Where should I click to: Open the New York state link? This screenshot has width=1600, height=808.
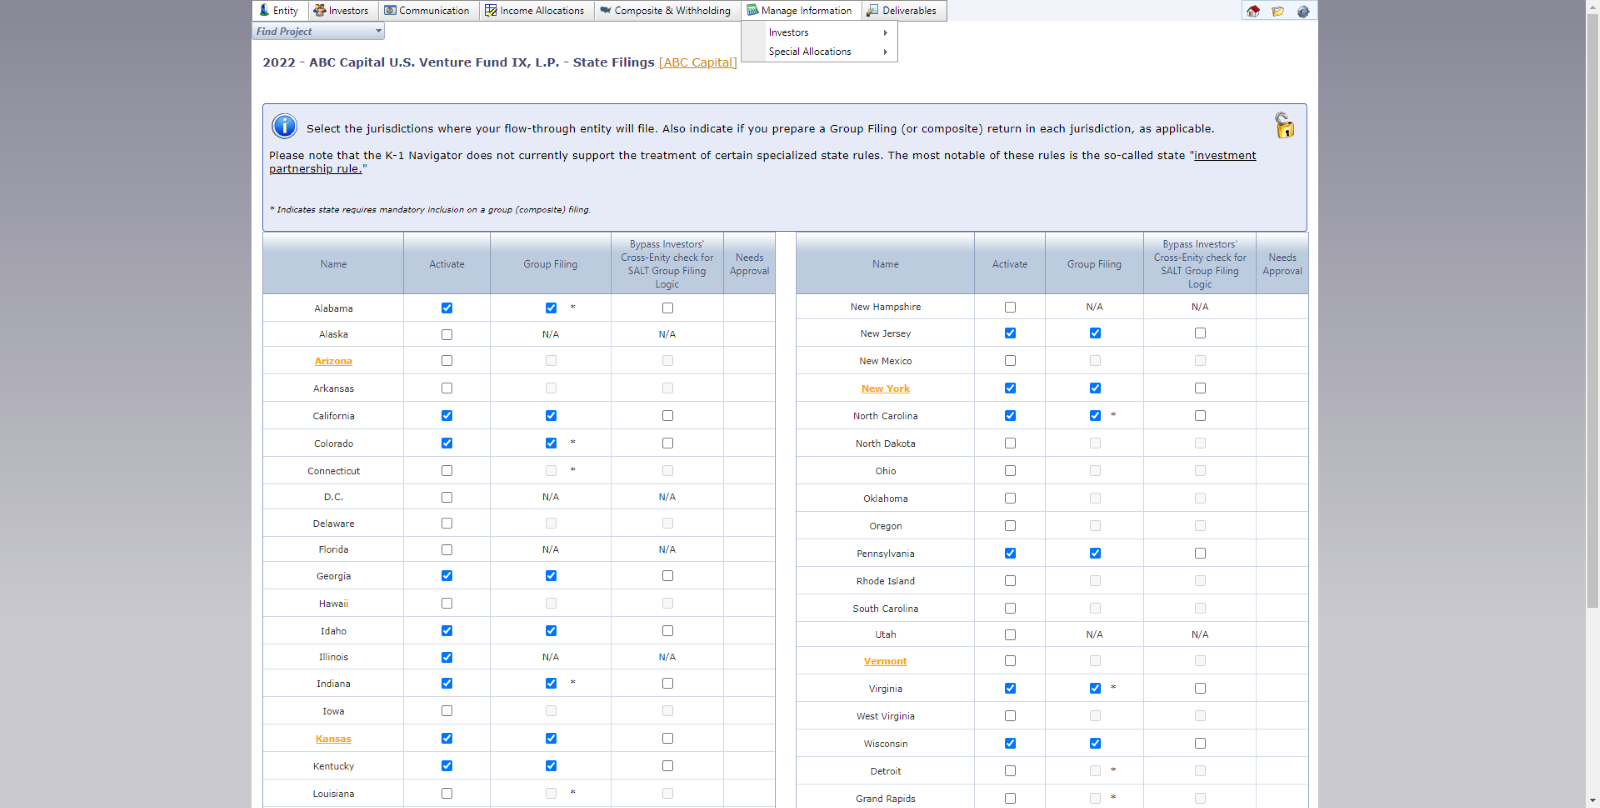click(885, 389)
